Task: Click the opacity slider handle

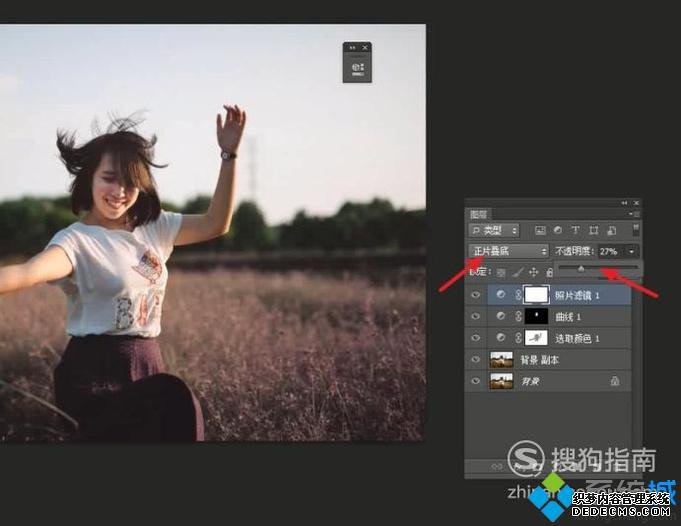Action: pyautogui.click(x=581, y=269)
